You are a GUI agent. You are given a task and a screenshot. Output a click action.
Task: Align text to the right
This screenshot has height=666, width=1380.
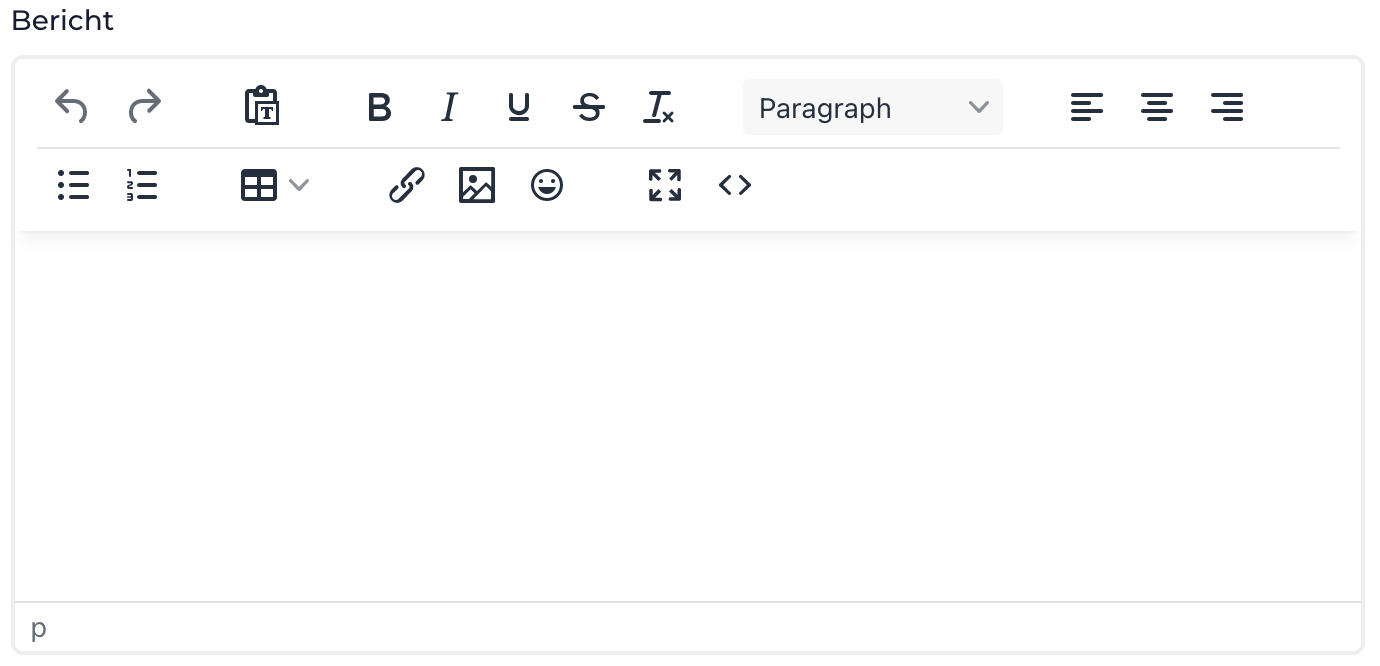pyautogui.click(x=1227, y=106)
